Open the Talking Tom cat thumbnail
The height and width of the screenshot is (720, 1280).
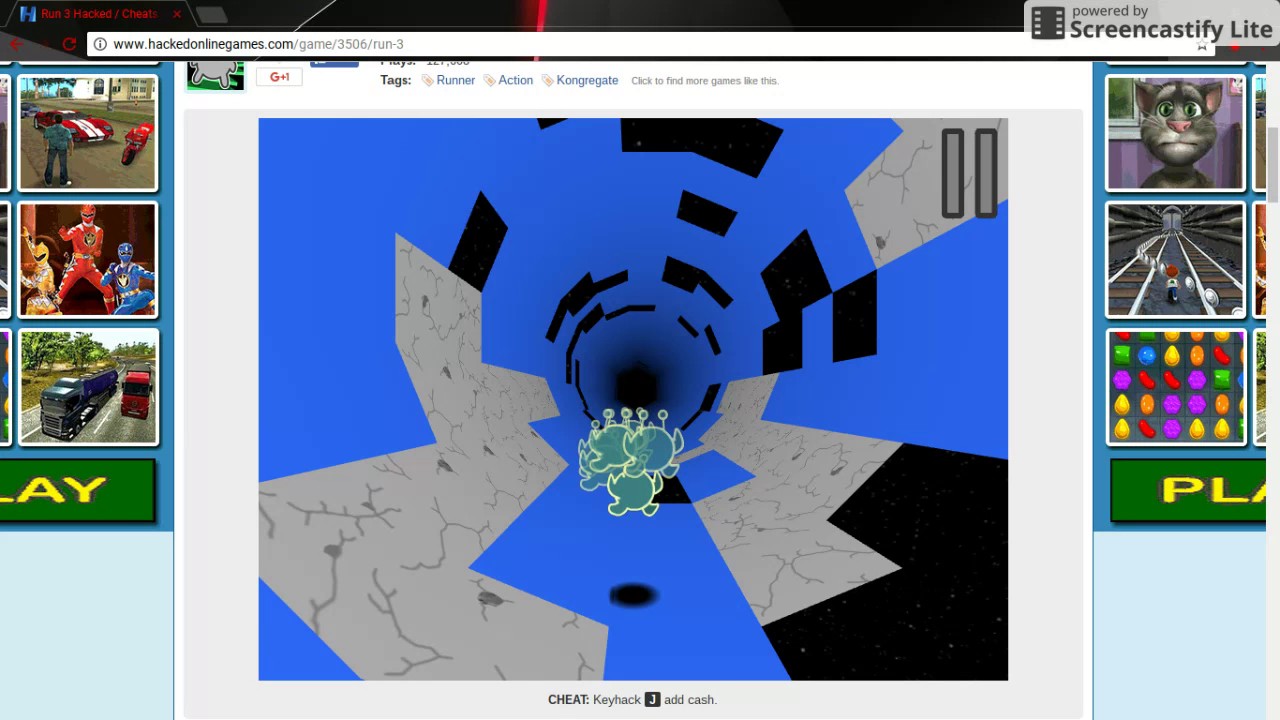tap(1175, 132)
